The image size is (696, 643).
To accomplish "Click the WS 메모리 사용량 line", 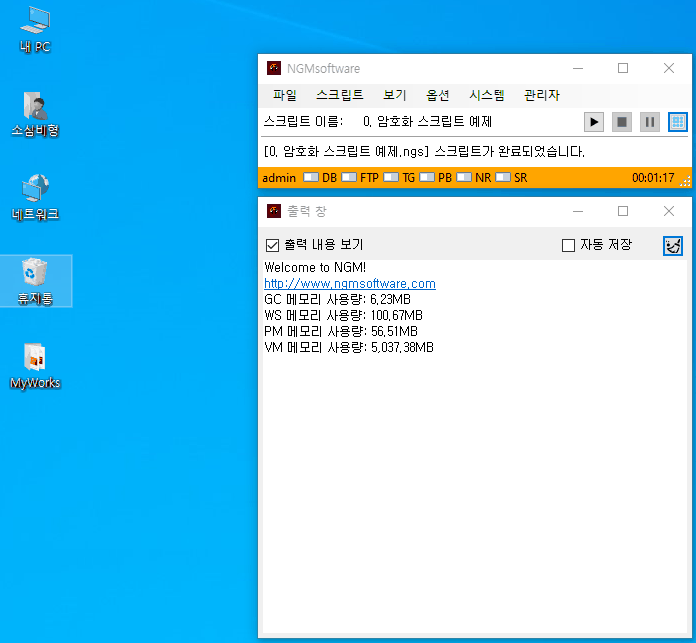I will (x=343, y=316).
